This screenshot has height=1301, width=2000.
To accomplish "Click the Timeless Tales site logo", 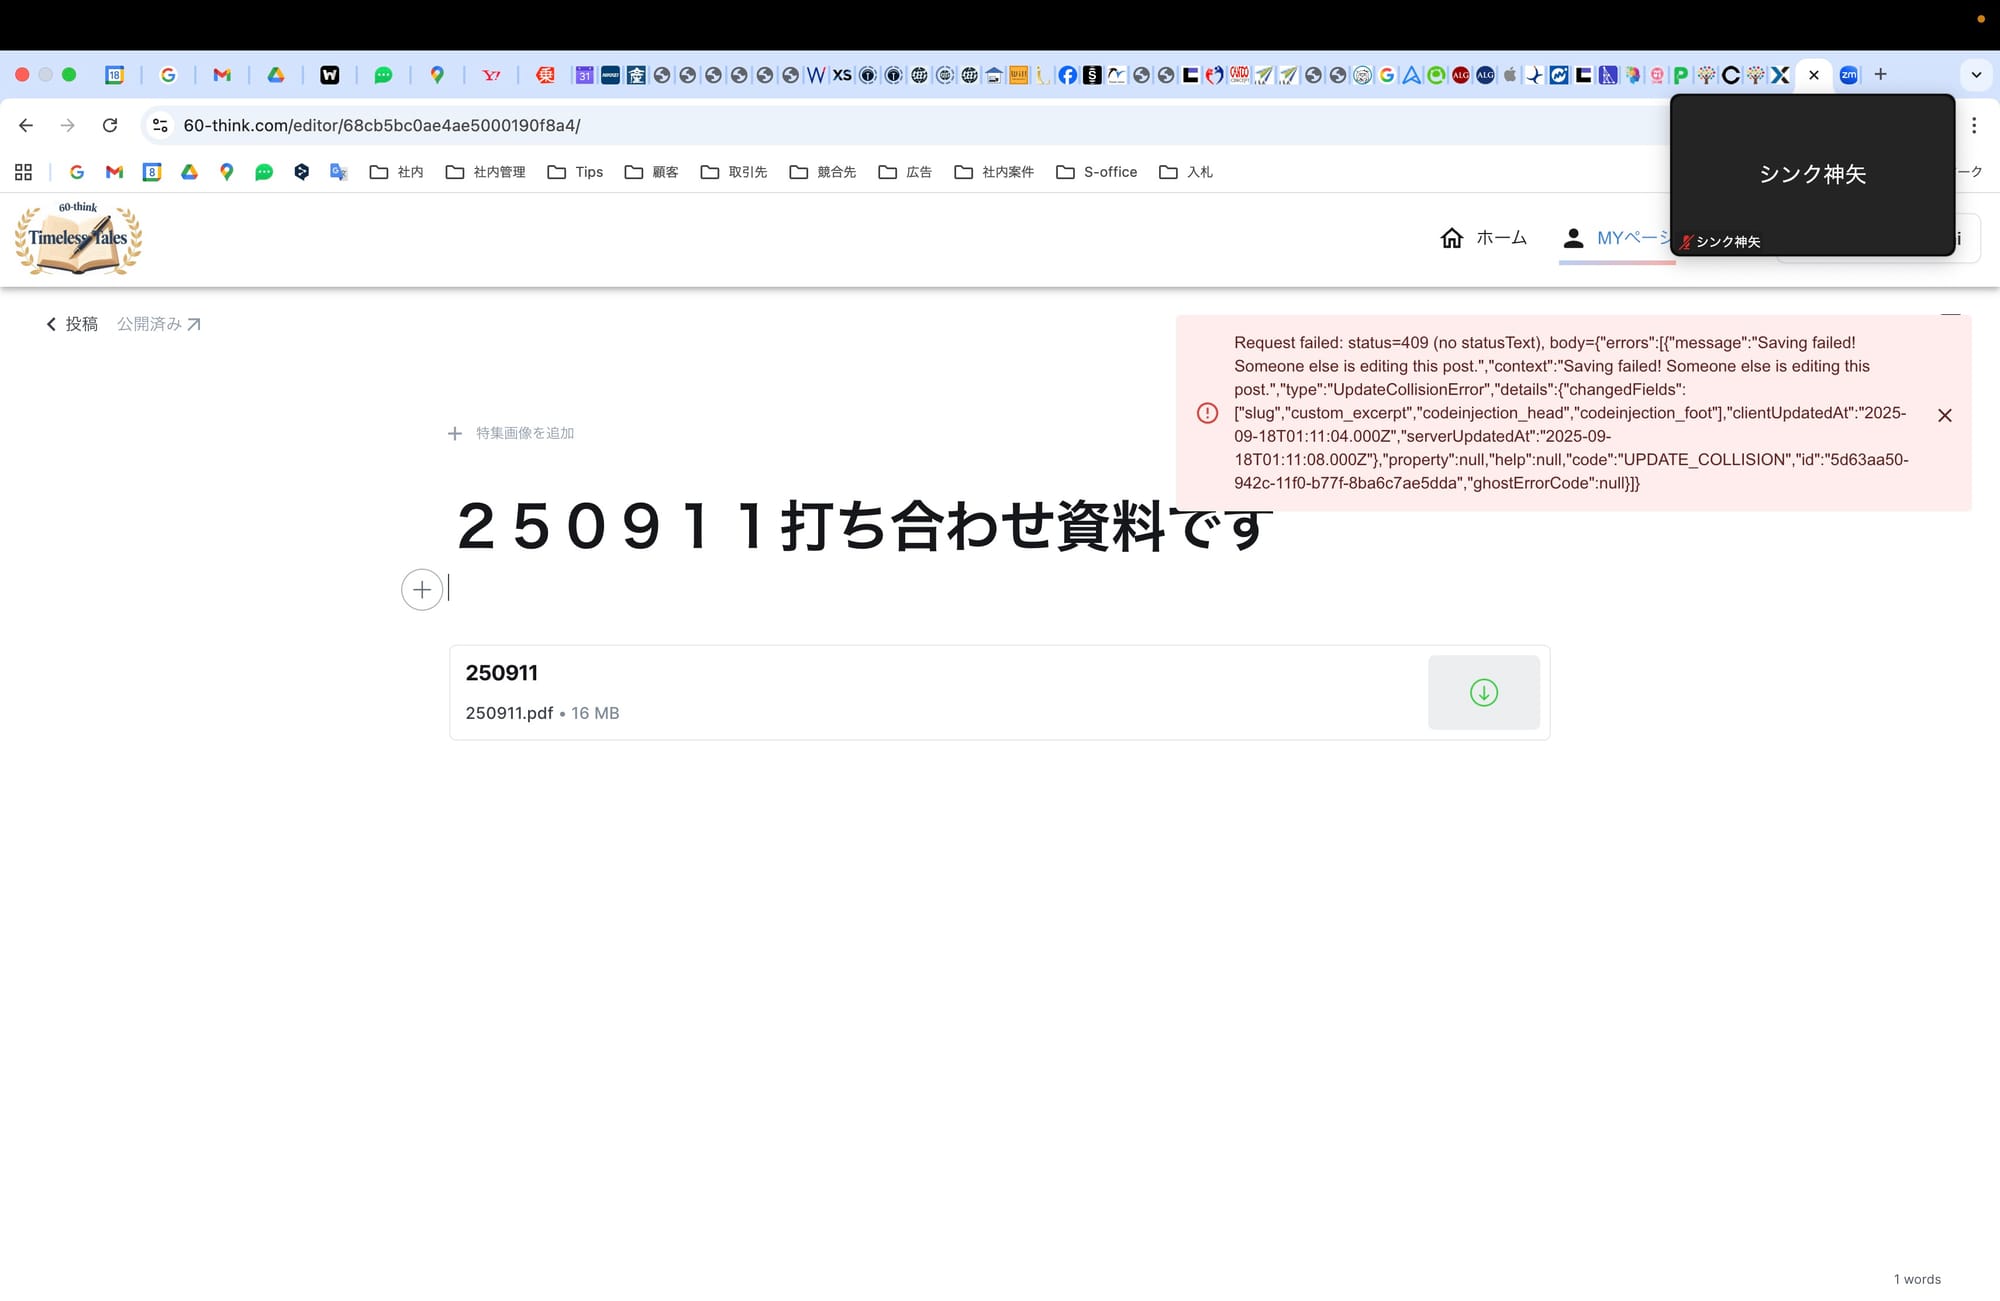I will point(78,239).
